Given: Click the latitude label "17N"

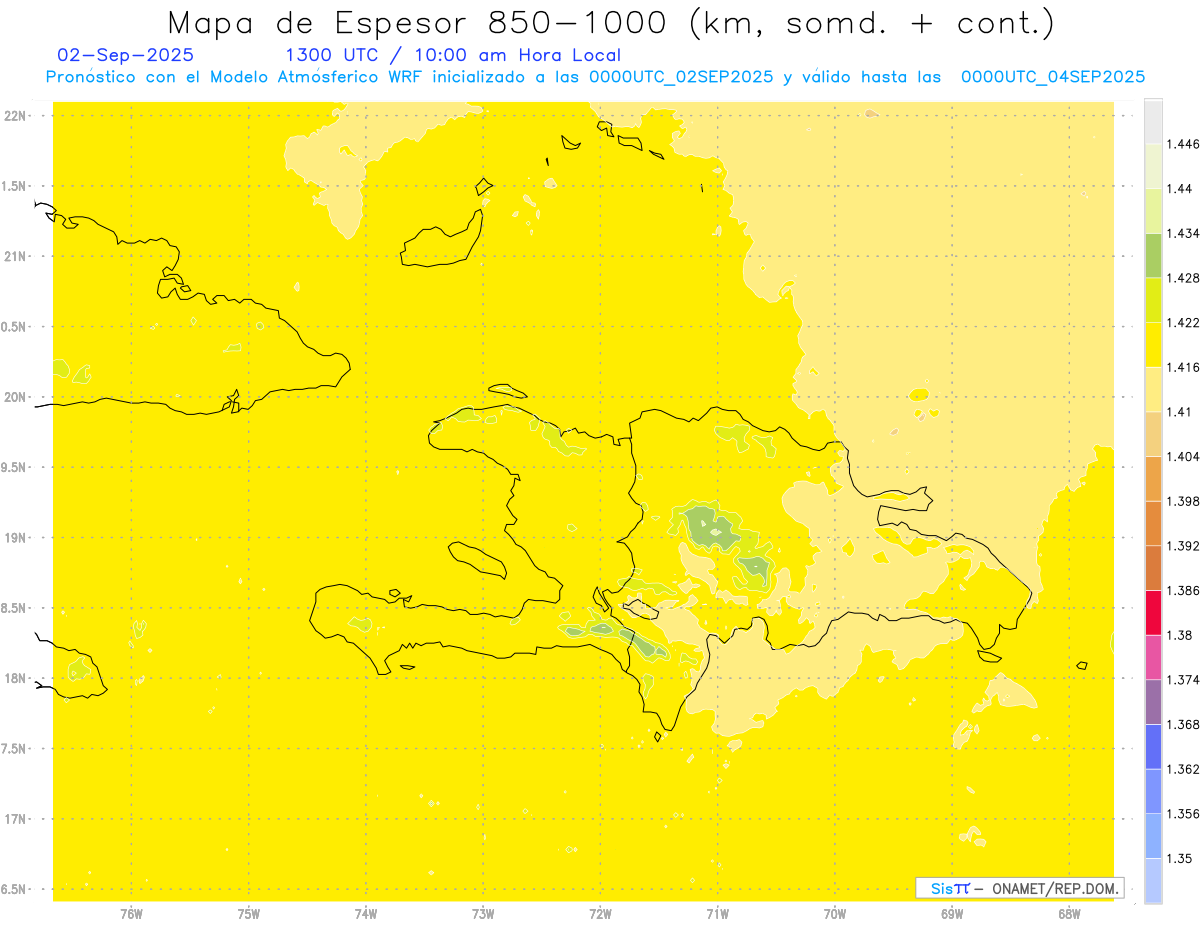Looking at the screenshot, I should pos(16,819).
